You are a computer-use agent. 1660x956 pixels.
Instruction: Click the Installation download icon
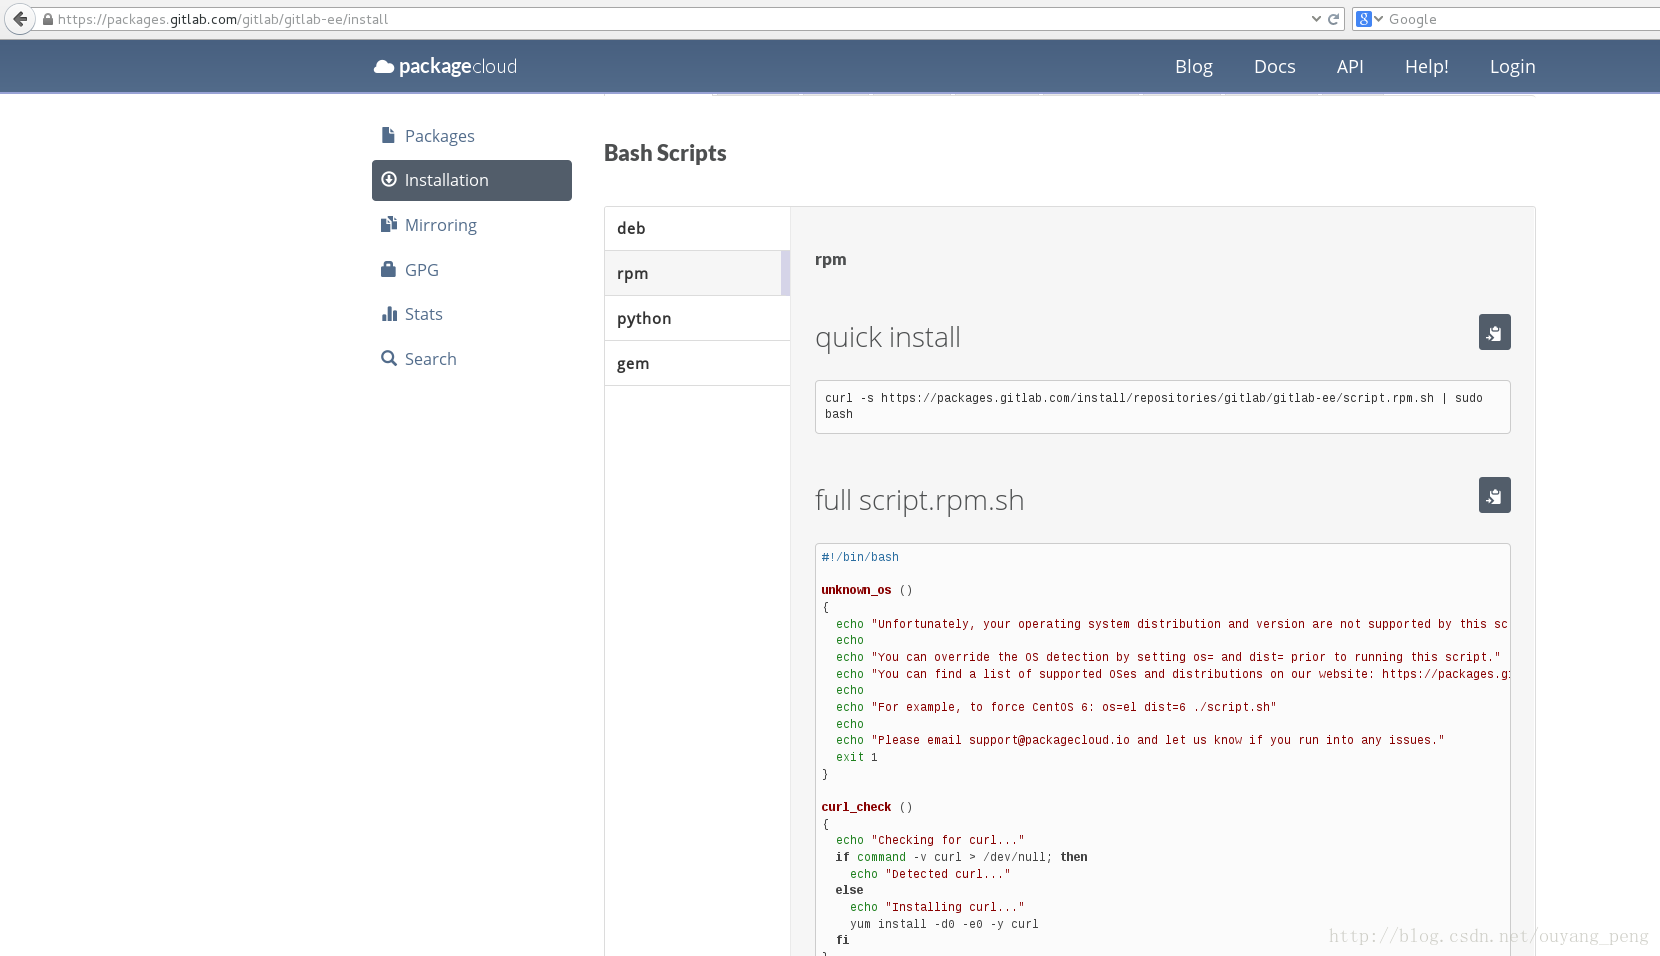[x=389, y=180]
